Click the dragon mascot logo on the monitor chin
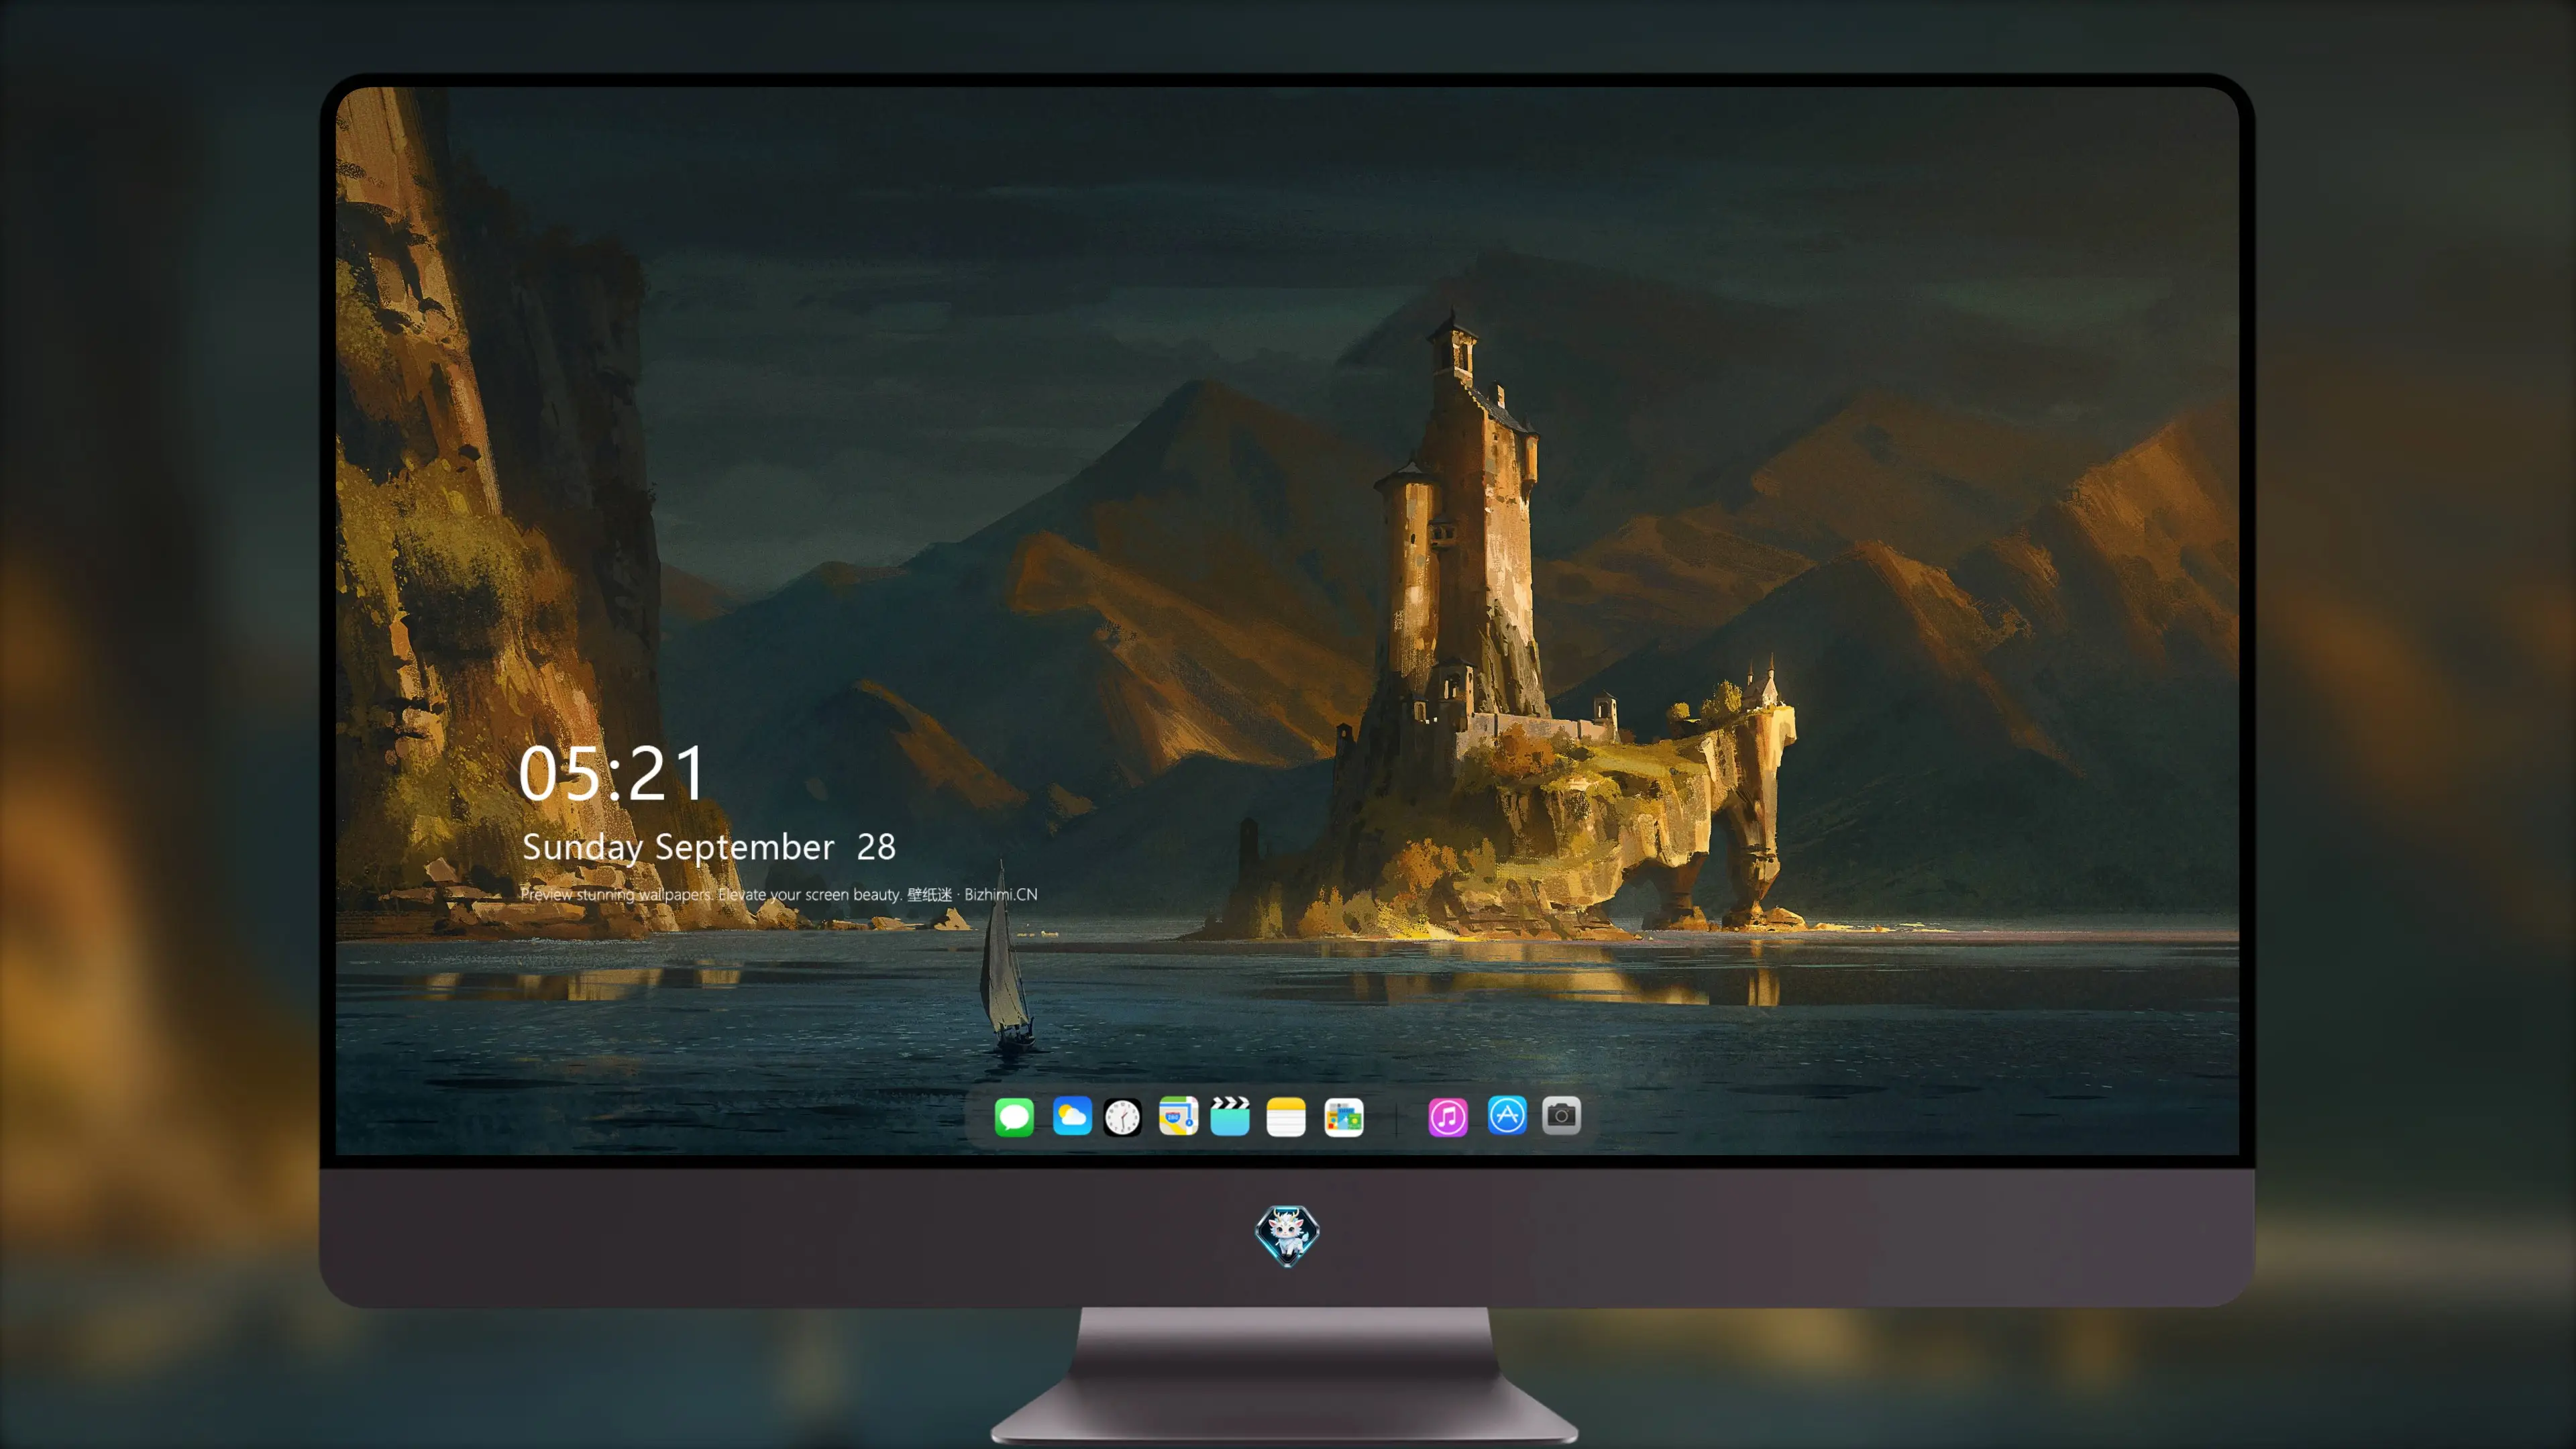Image resolution: width=2576 pixels, height=1449 pixels. pyautogui.click(x=1287, y=1235)
